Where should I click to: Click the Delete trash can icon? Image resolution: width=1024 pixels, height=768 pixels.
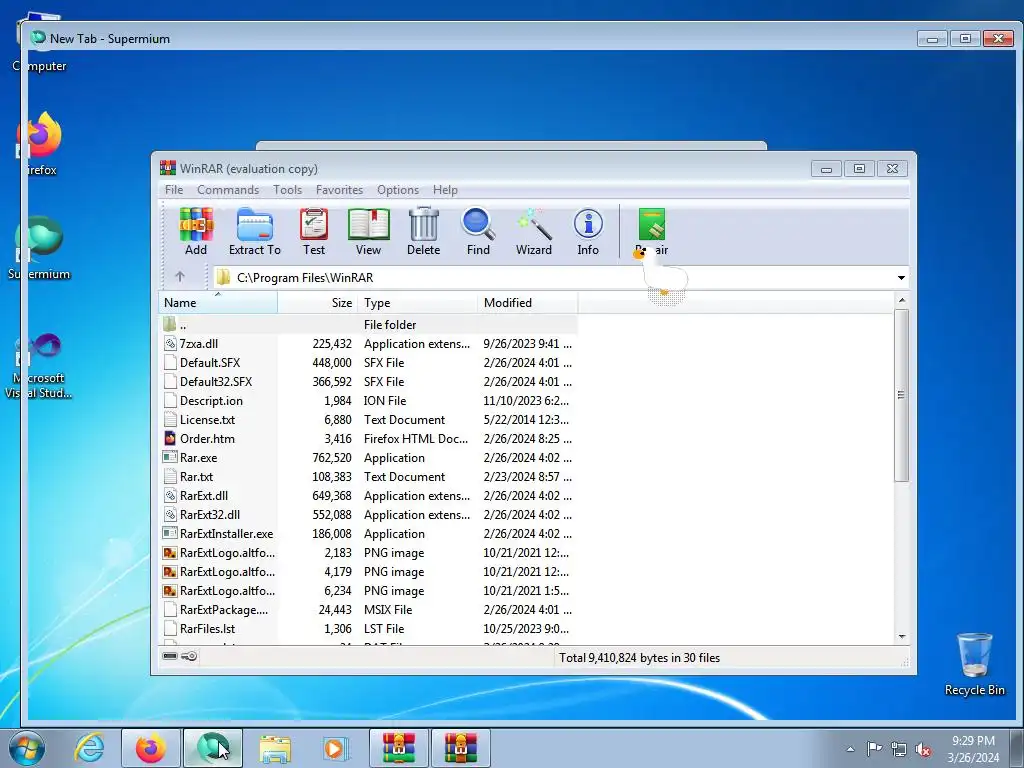coord(423,231)
